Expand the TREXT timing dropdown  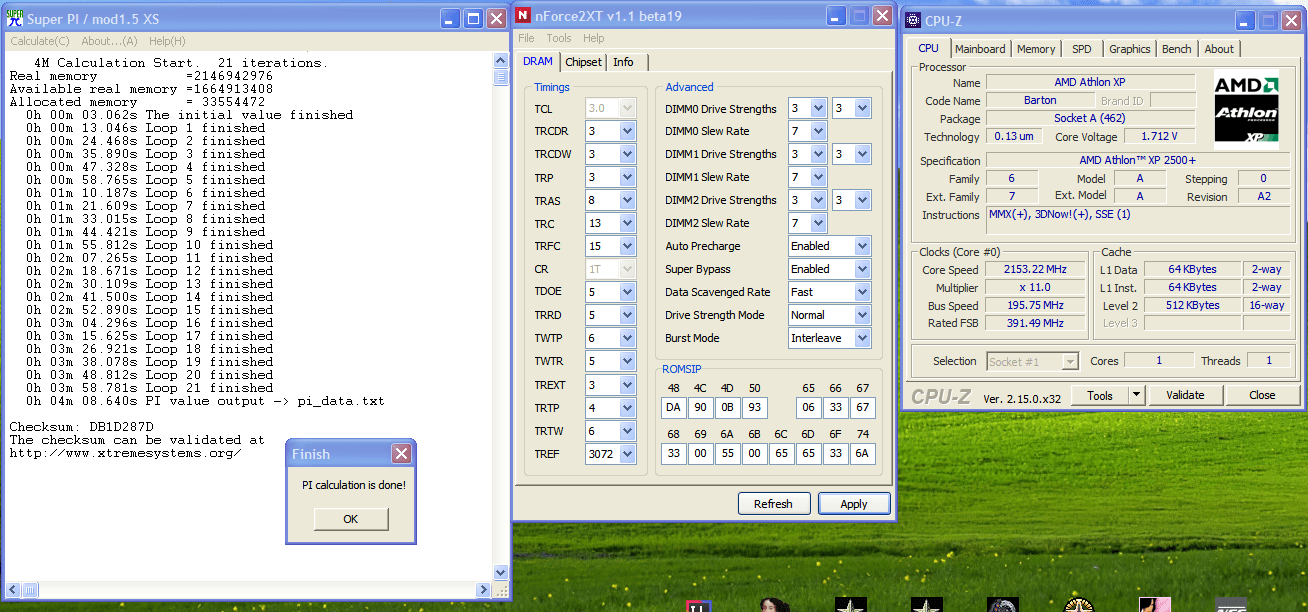(x=628, y=385)
